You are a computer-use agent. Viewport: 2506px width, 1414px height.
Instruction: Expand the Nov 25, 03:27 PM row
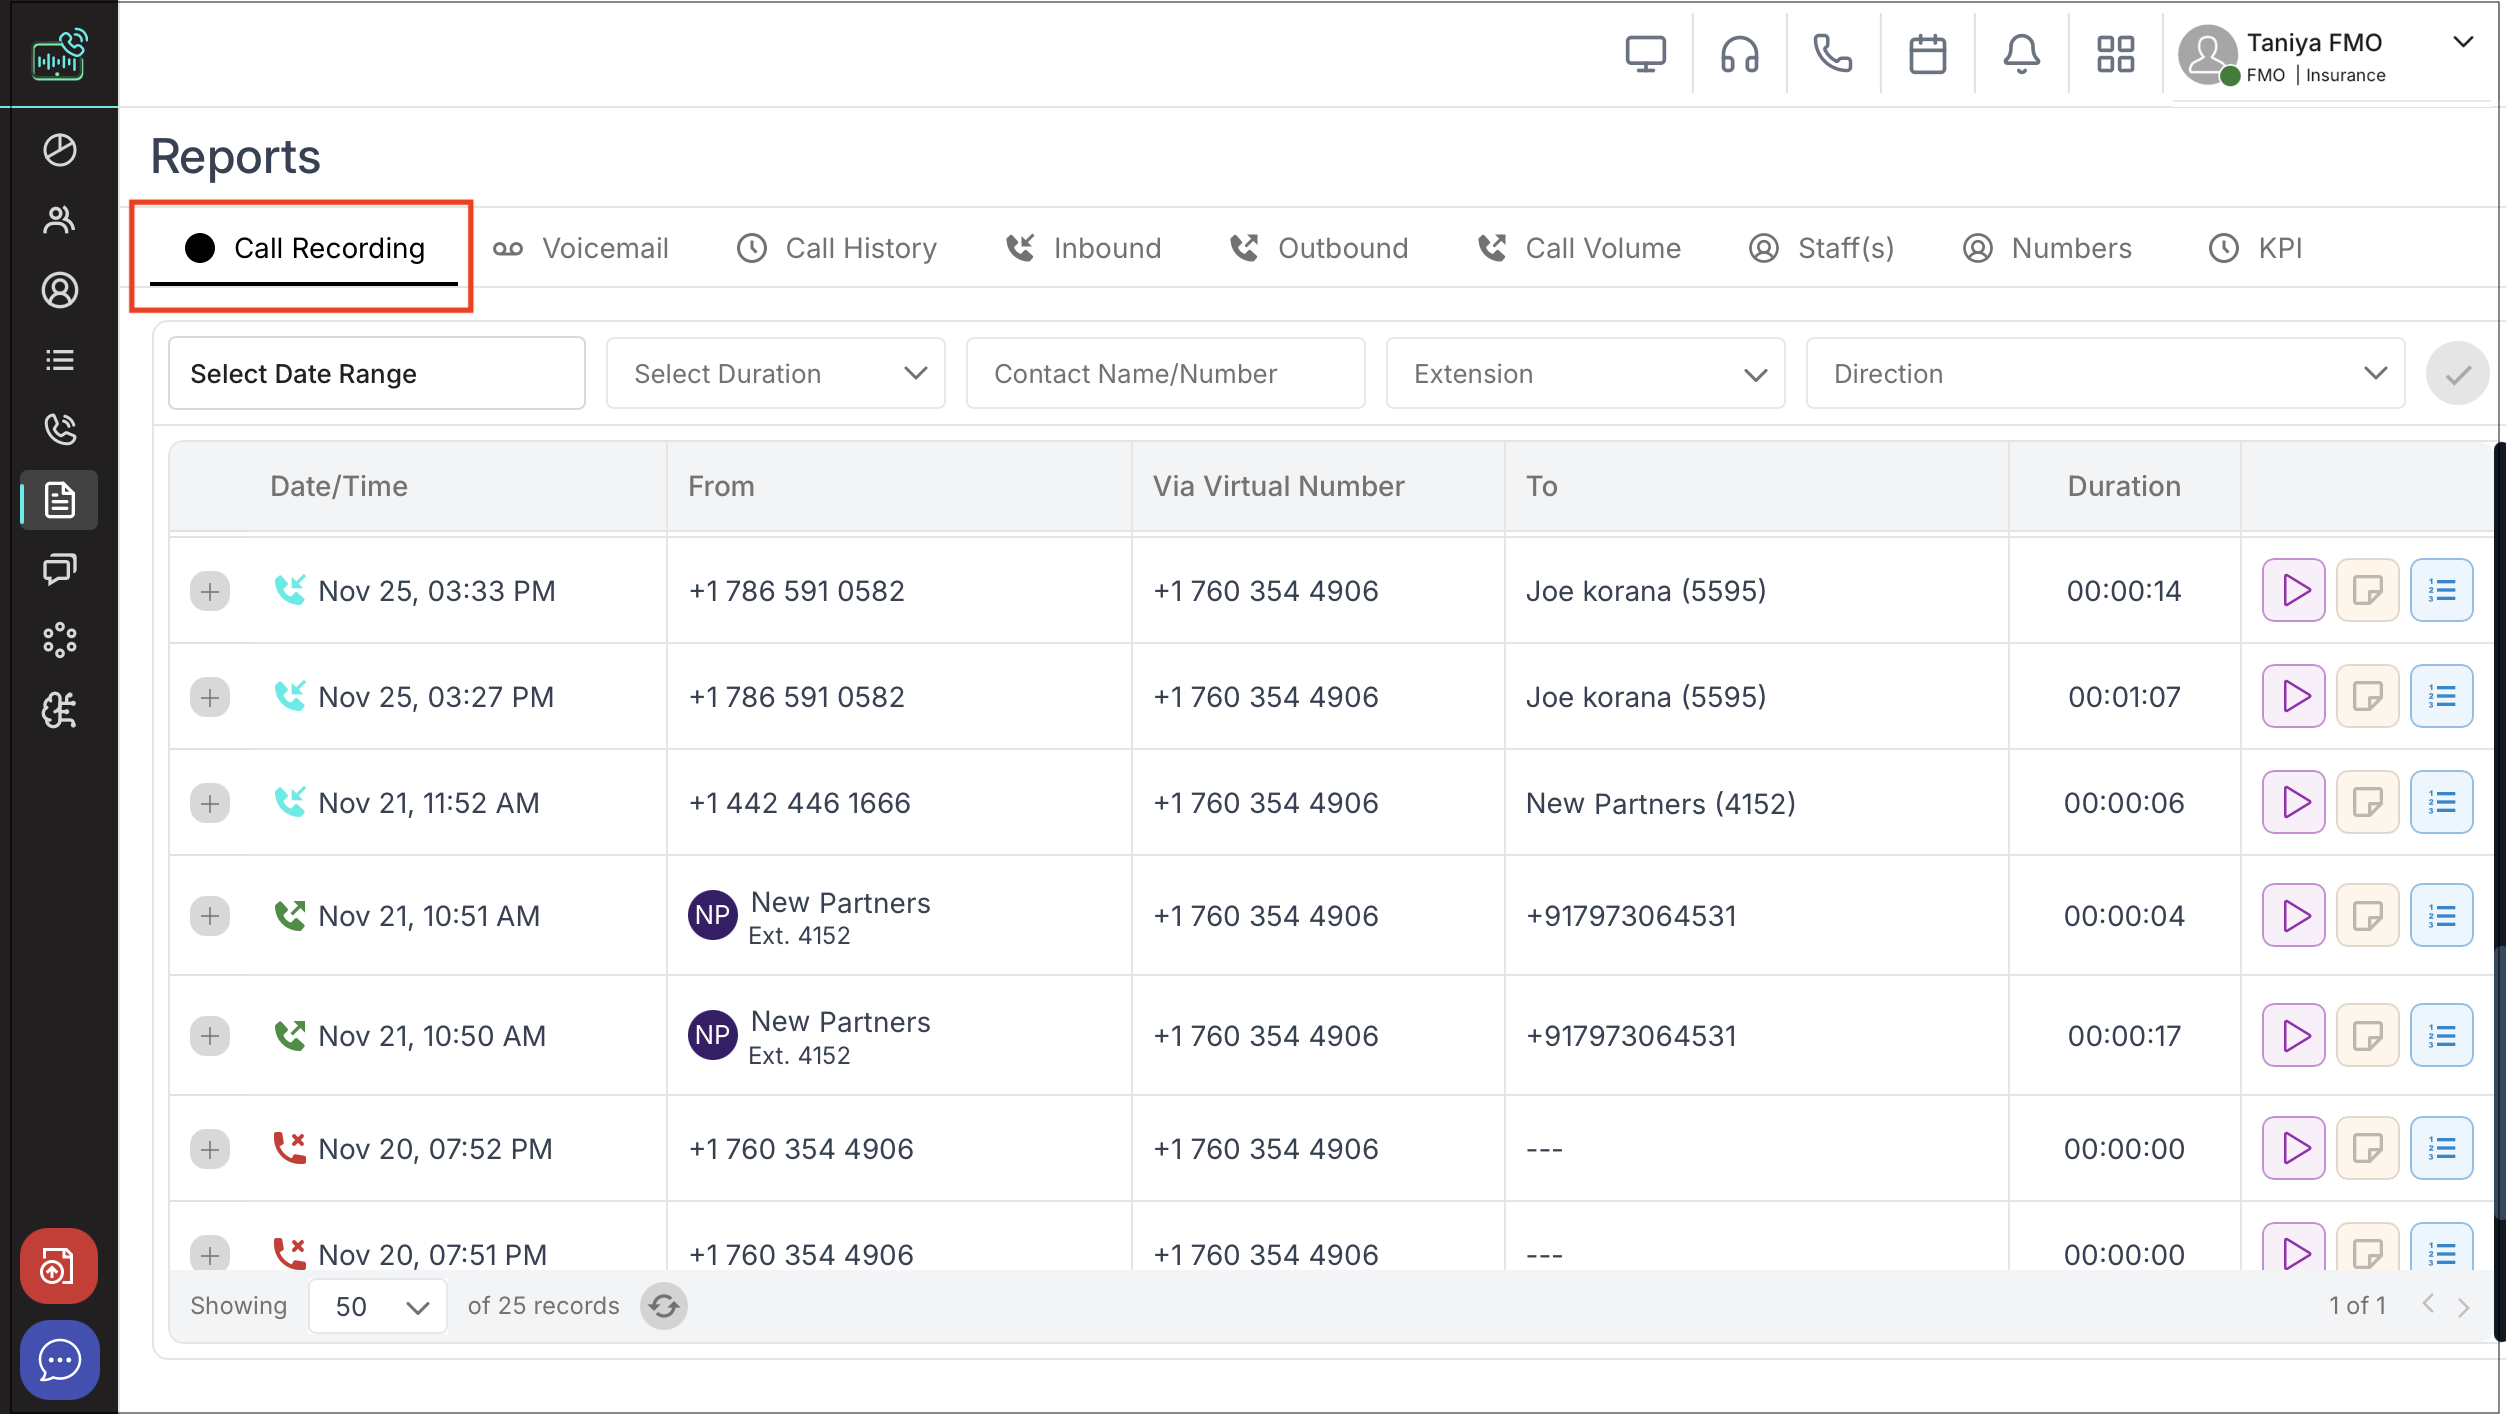210,697
